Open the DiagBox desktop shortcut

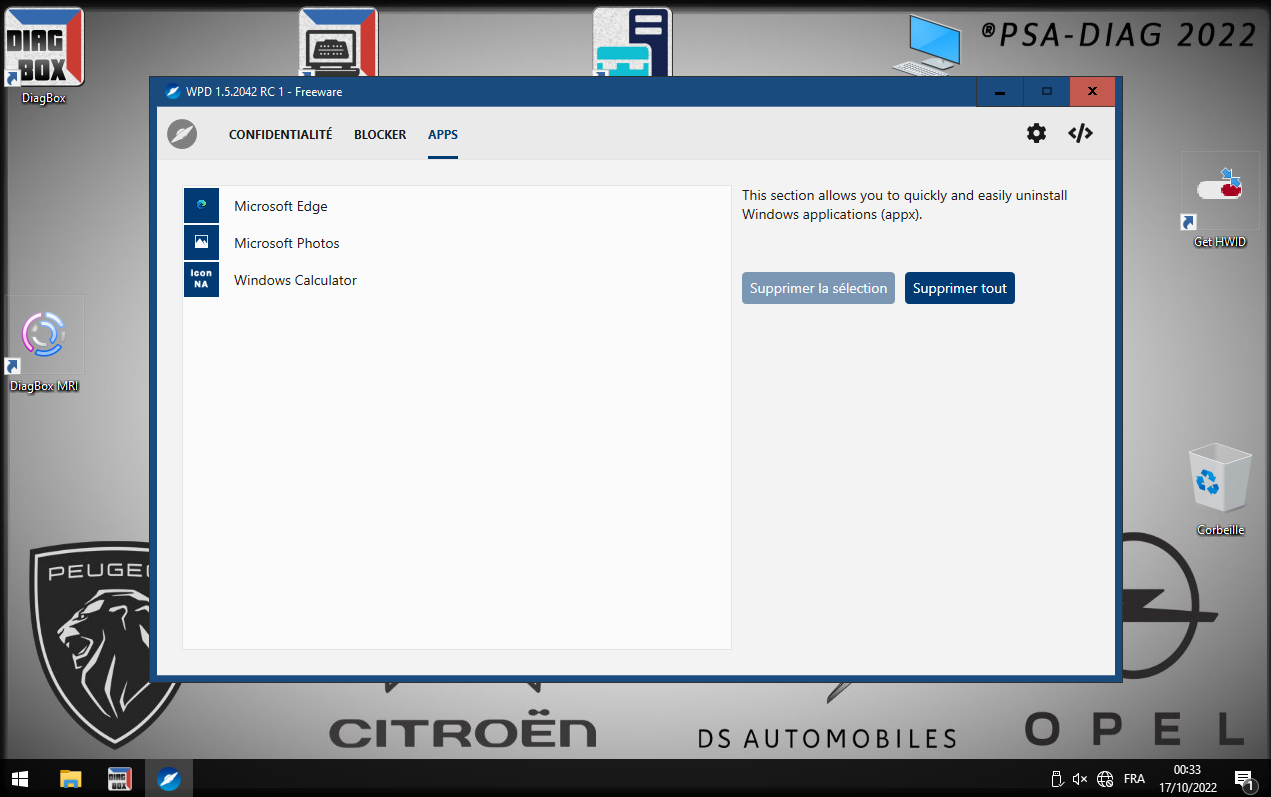click(44, 55)
